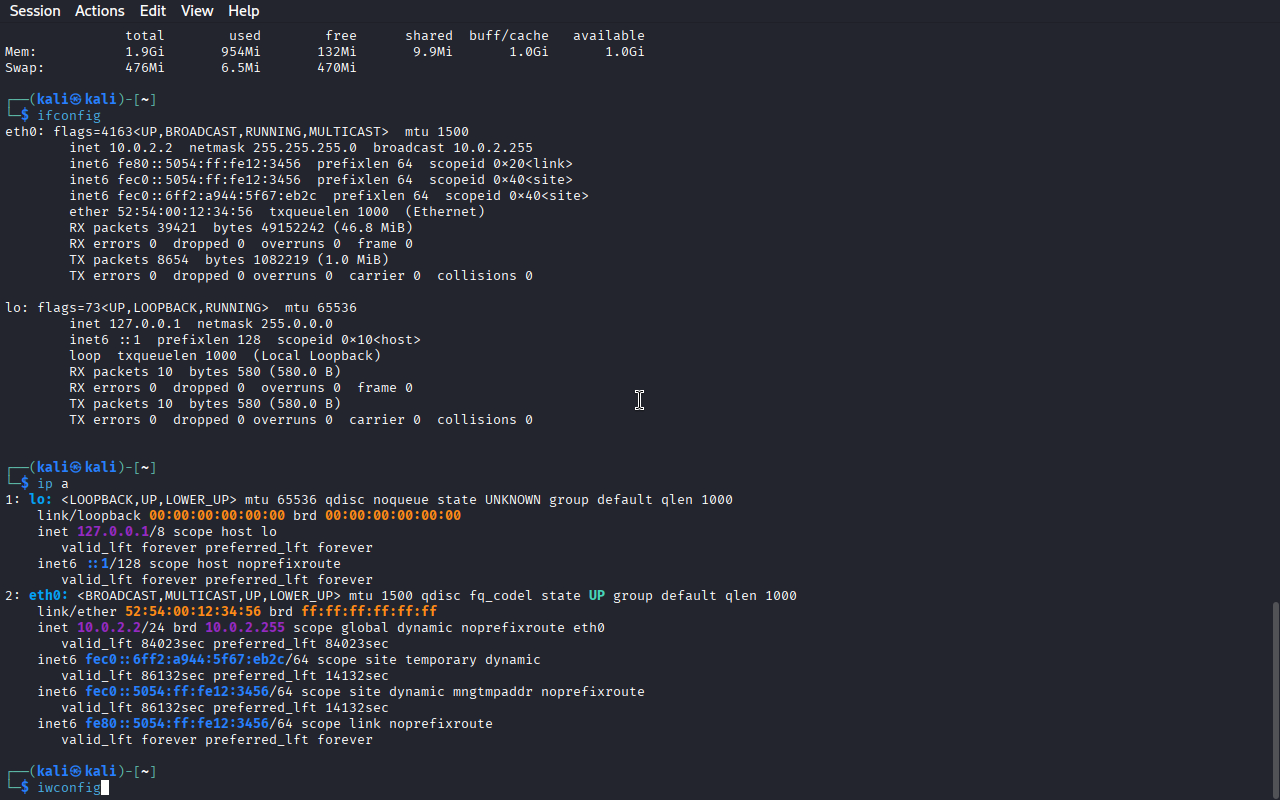Click the blue 'lo:' label in ip output

coord(41,500)
